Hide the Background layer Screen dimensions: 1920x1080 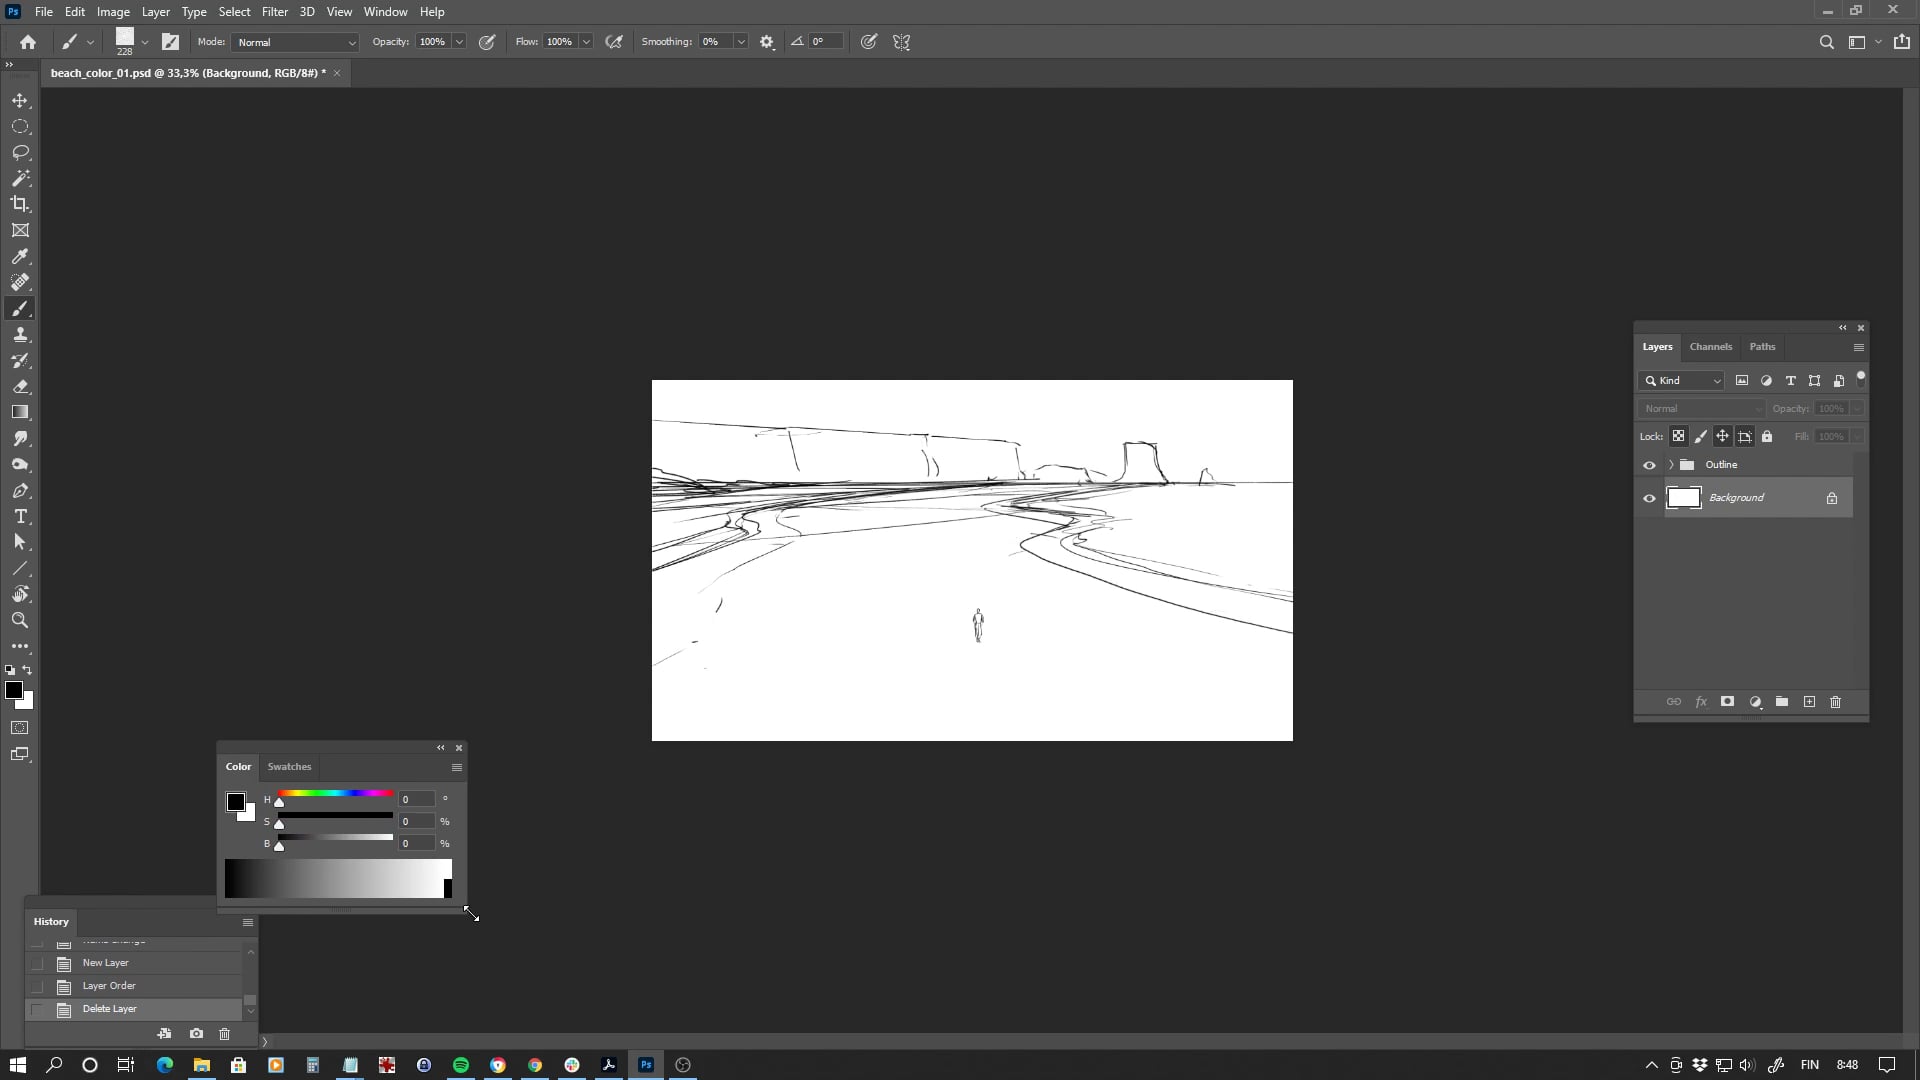(1649, 498)
